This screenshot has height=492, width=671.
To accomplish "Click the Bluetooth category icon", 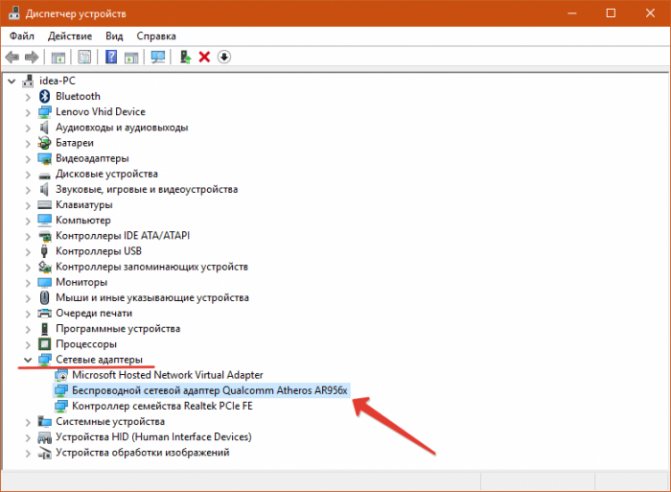I will tap(45, 96).
